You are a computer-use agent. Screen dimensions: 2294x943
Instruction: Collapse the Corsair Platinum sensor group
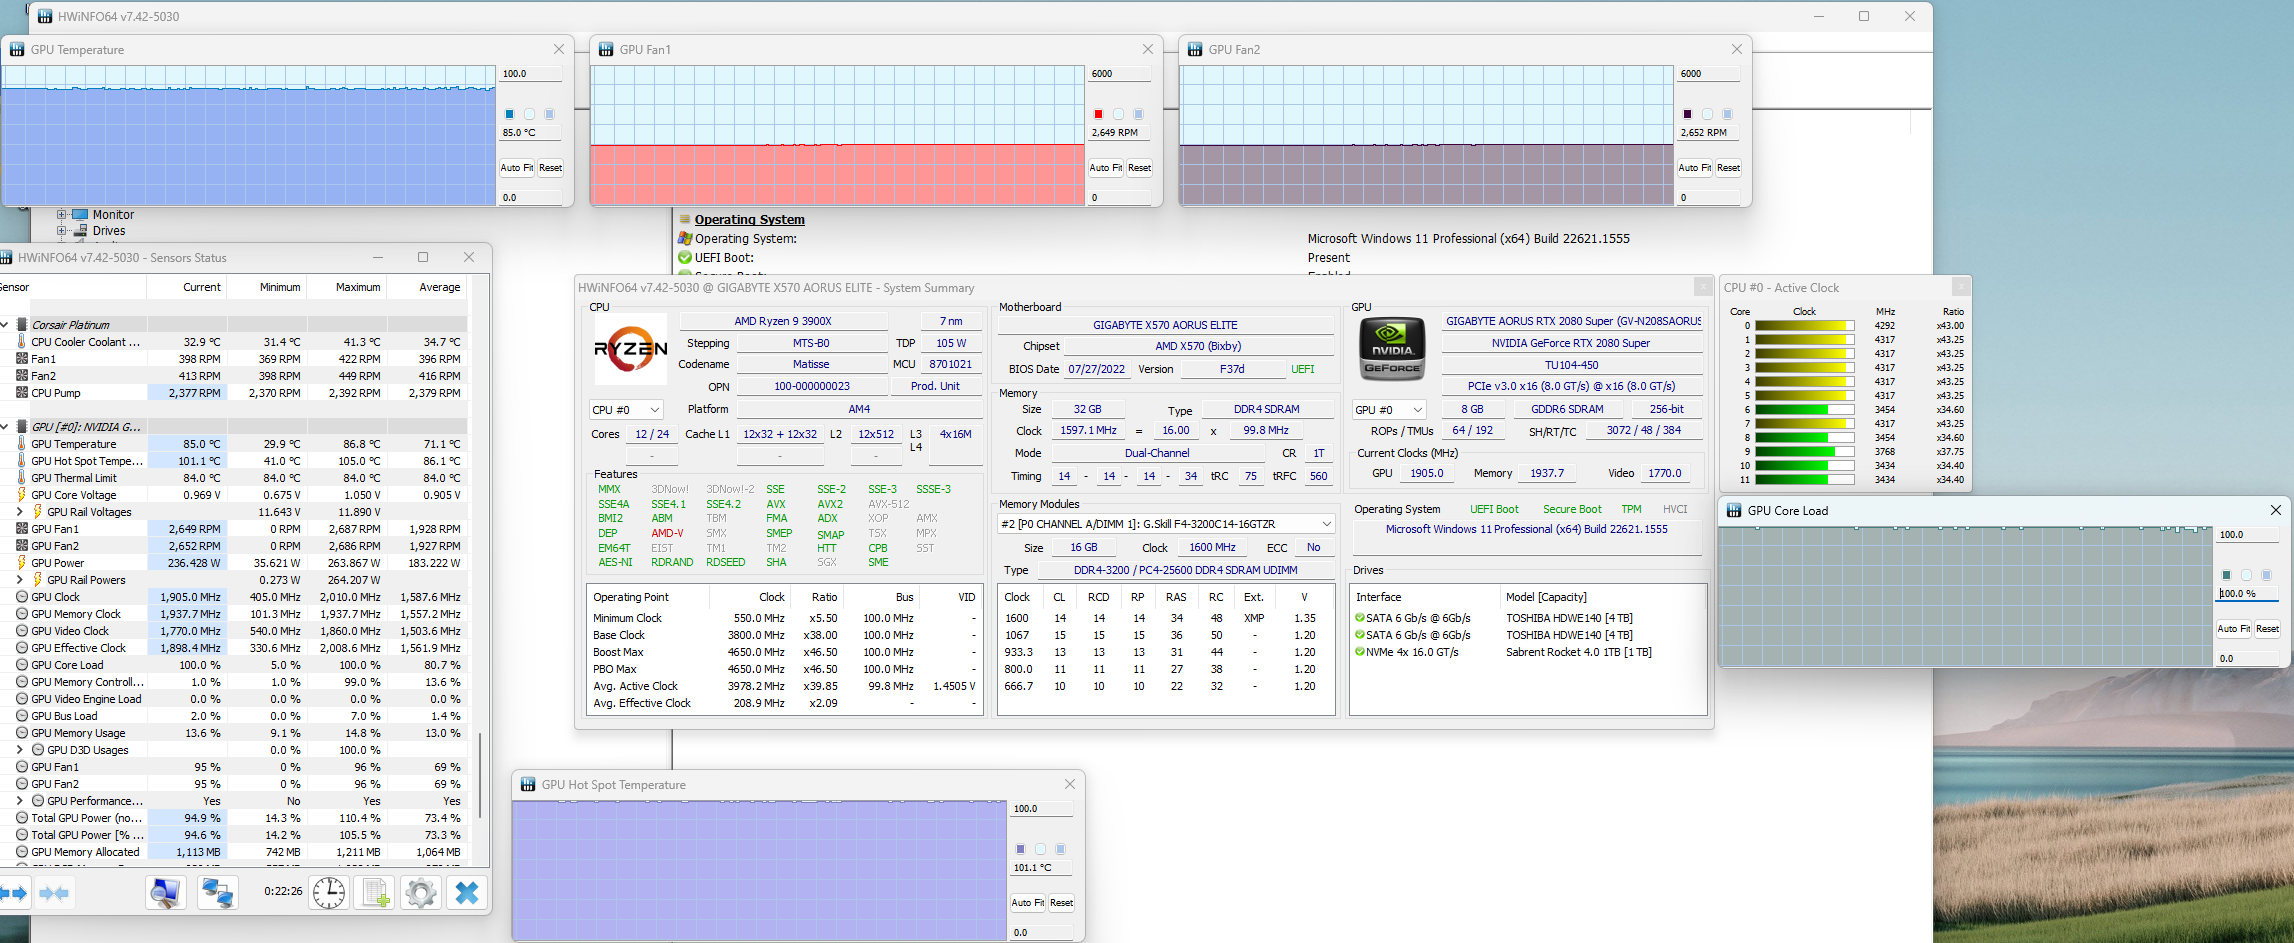tap(6, 325)
